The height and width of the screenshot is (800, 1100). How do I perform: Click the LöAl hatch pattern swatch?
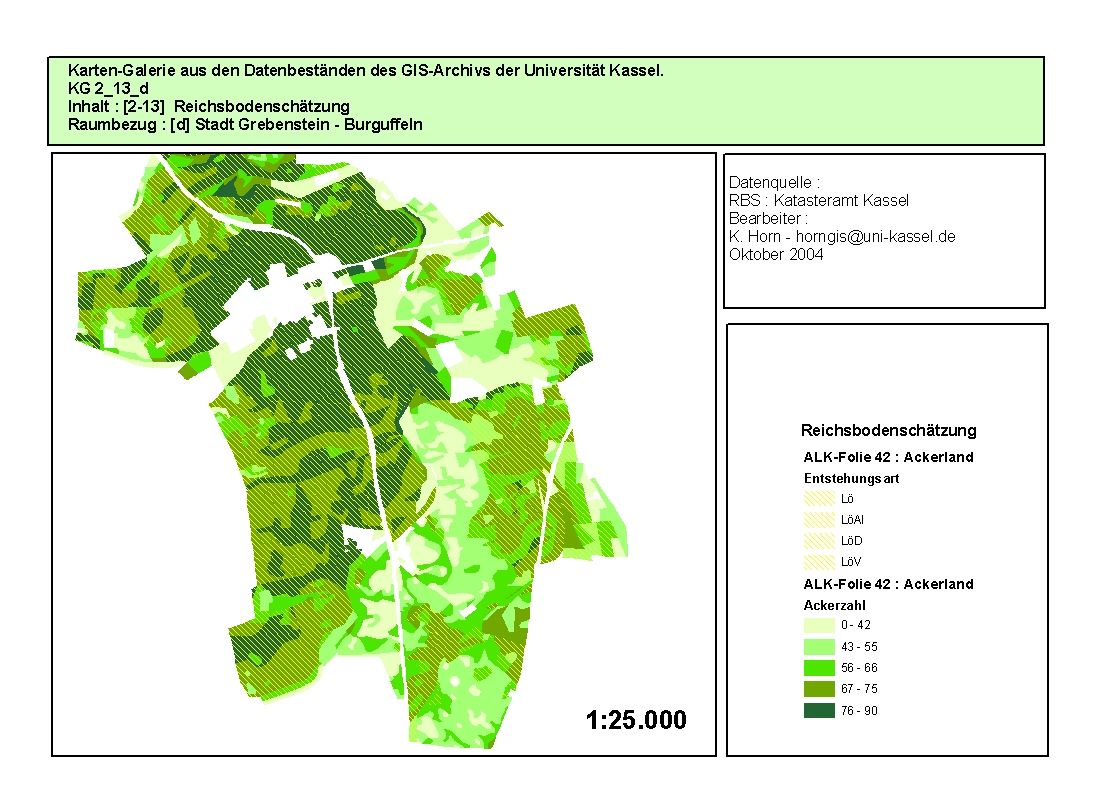pyautogui.click(x=819, y=519)
